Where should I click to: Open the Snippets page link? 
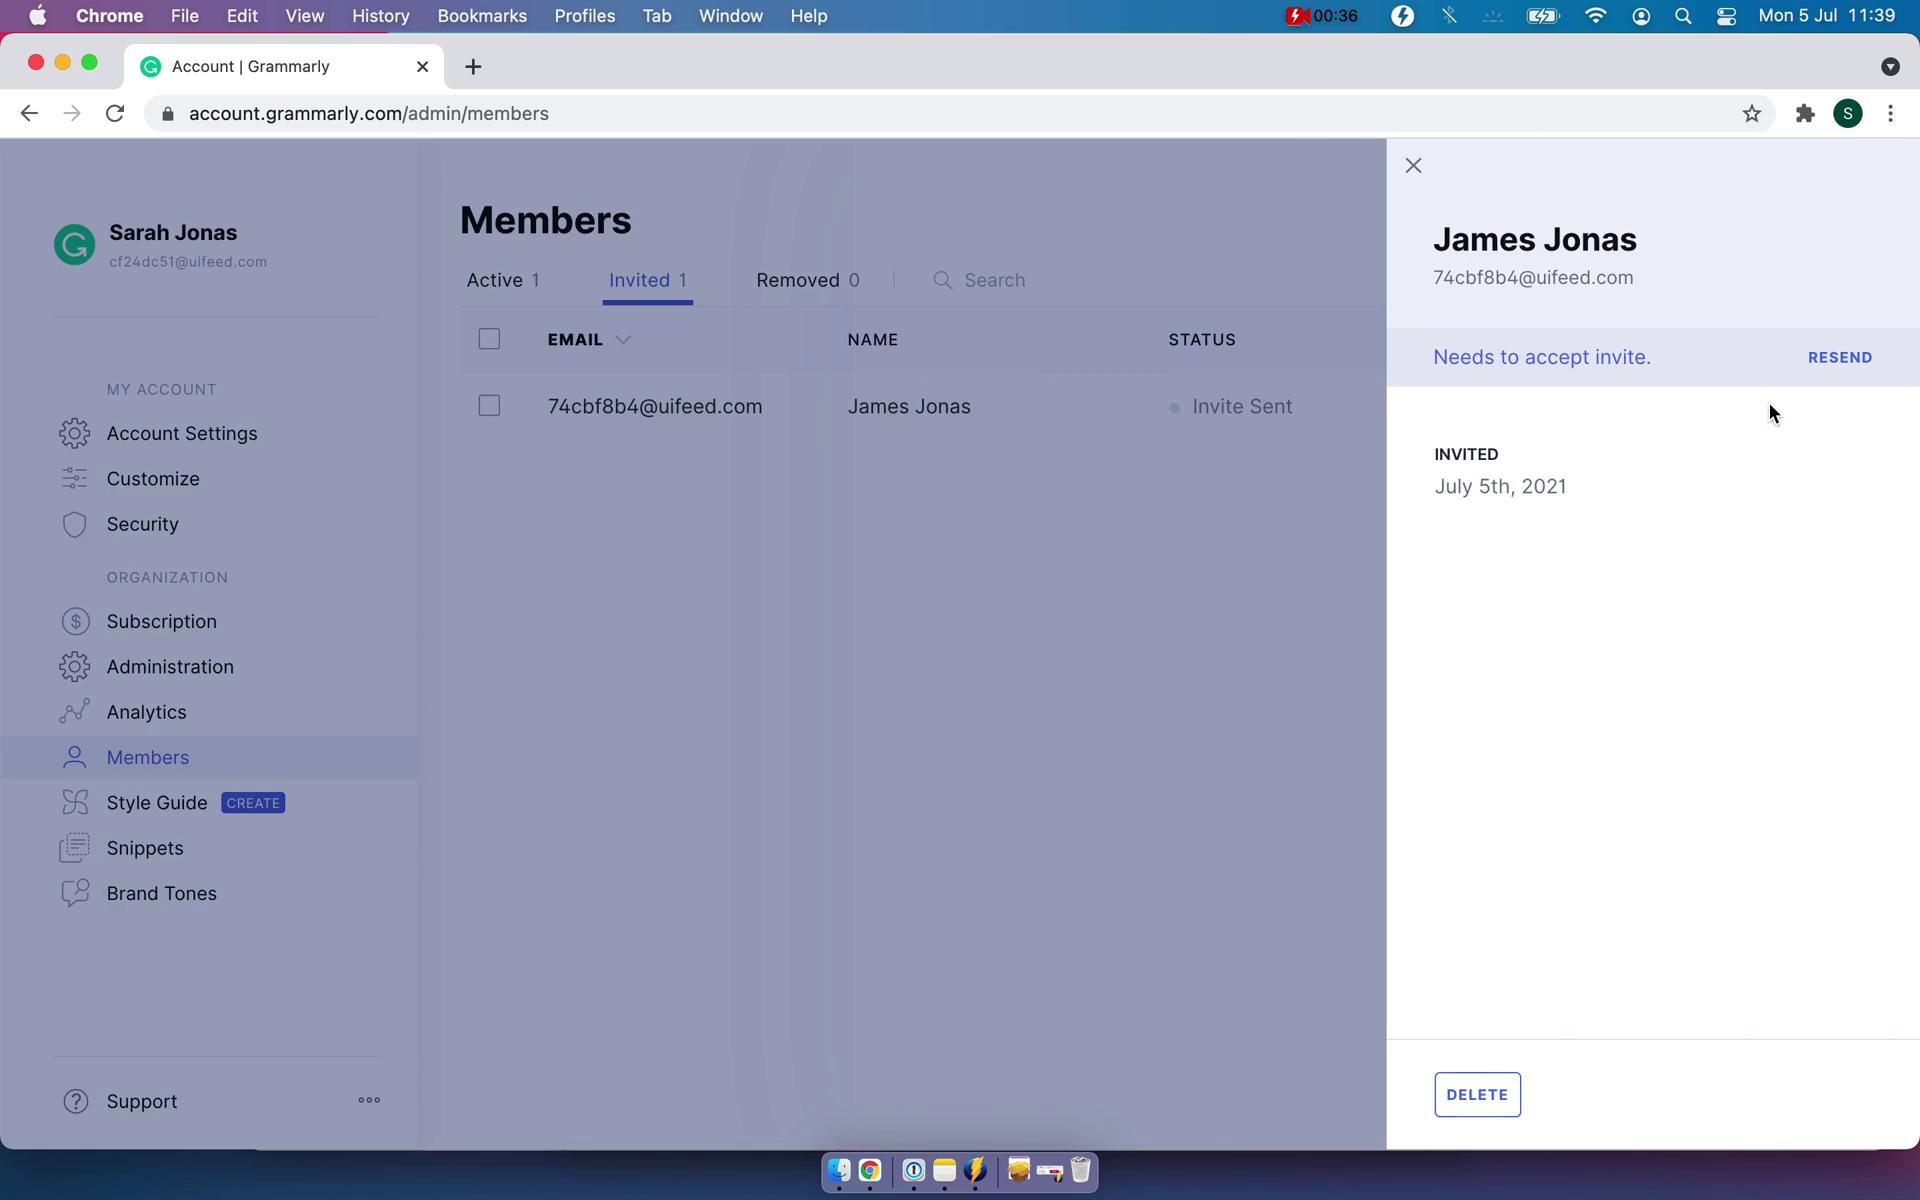tap(145, 848)
